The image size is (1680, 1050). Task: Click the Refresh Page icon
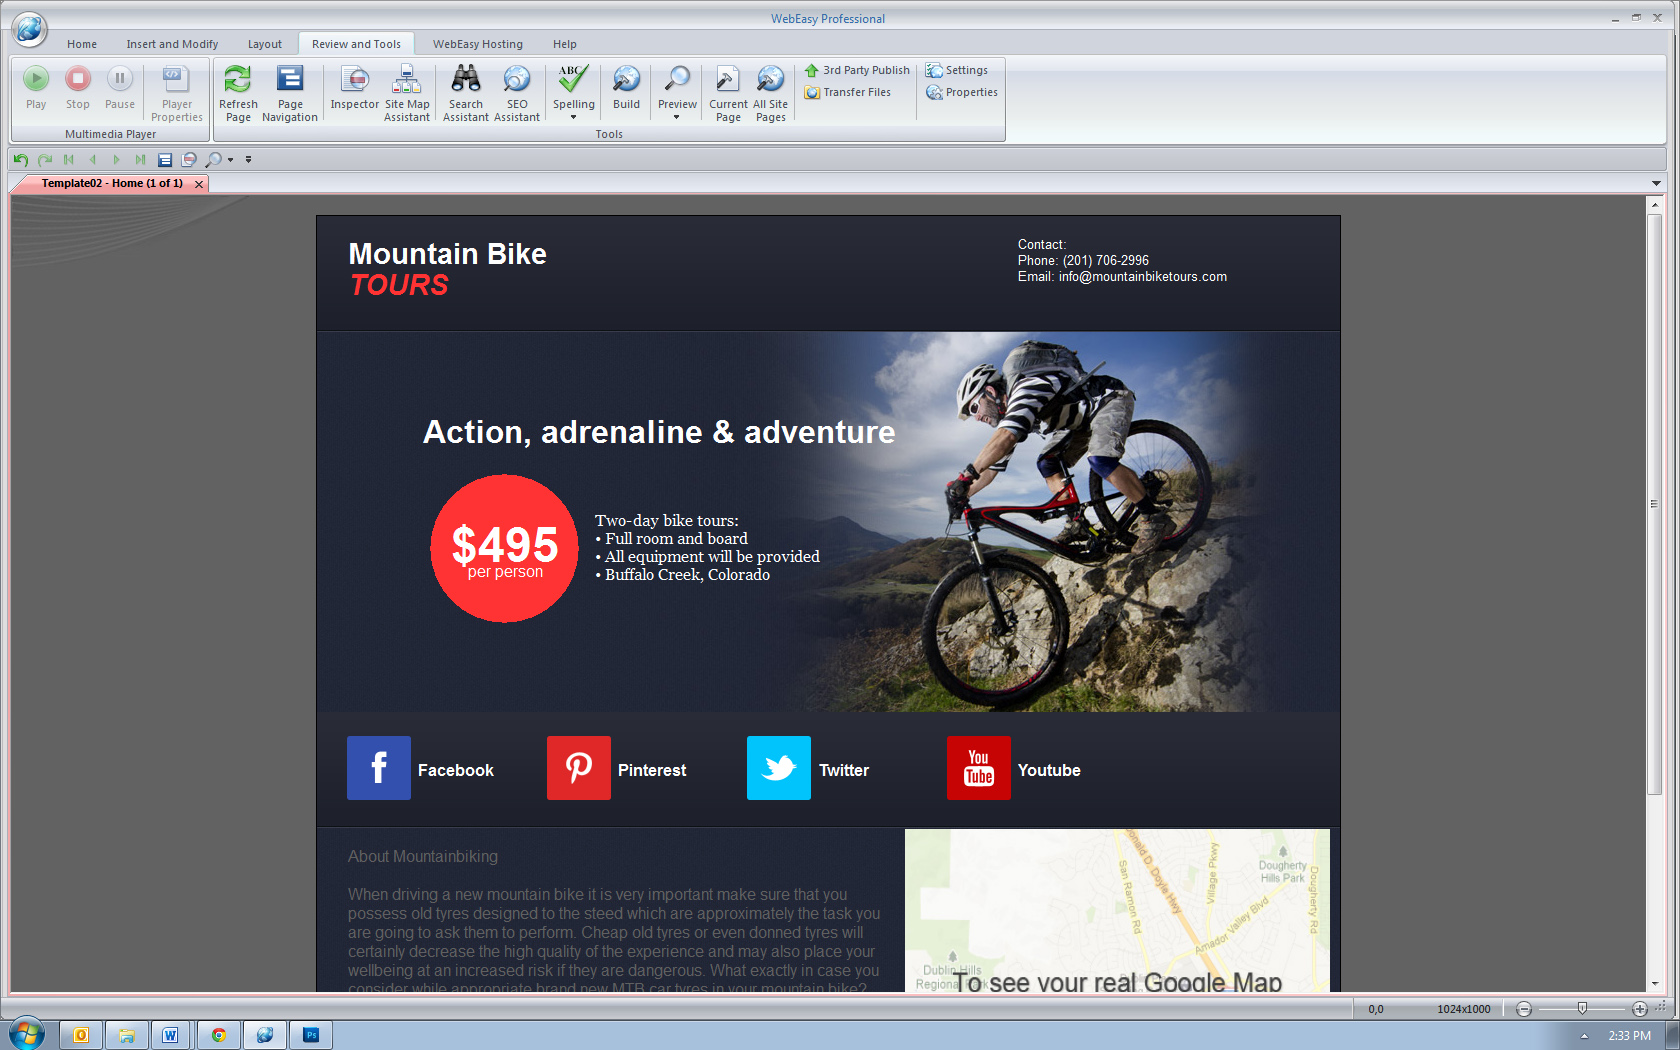238,80
